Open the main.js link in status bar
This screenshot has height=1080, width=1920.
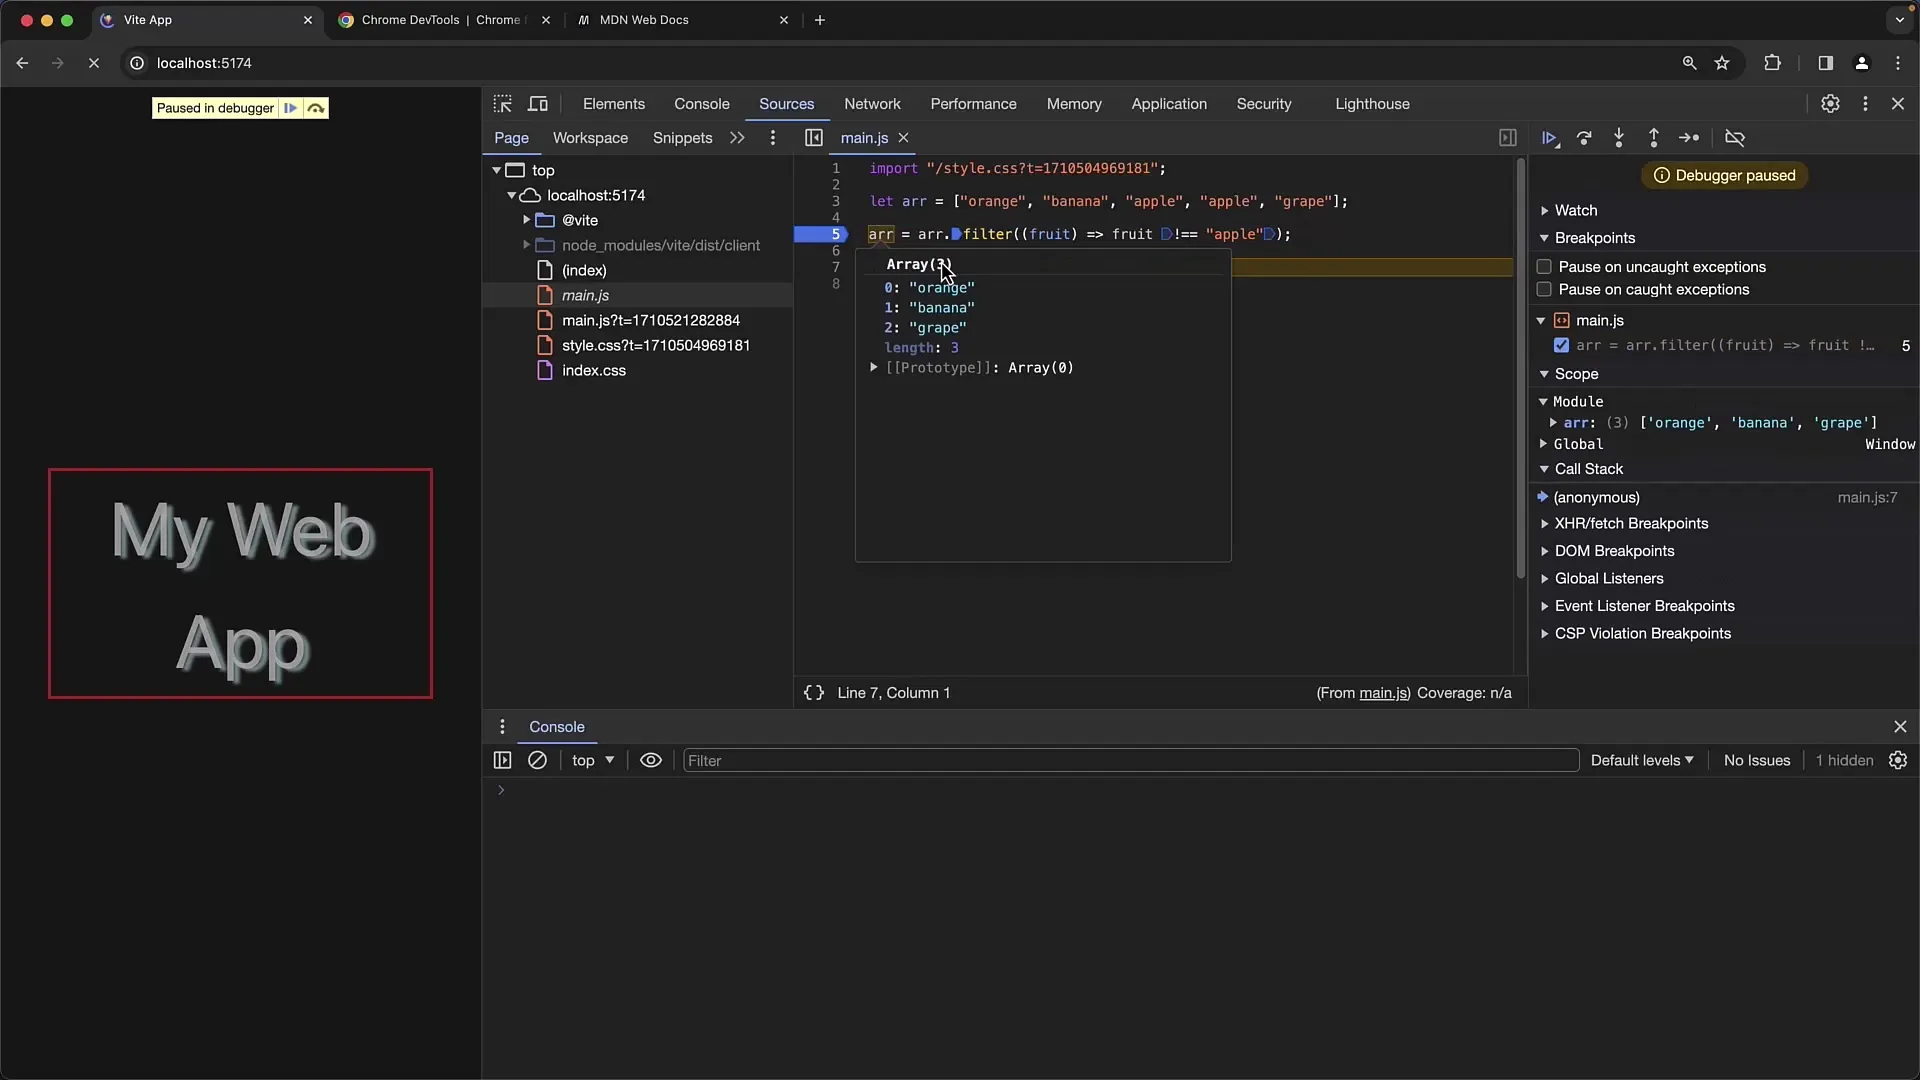tap(1384, 693)
